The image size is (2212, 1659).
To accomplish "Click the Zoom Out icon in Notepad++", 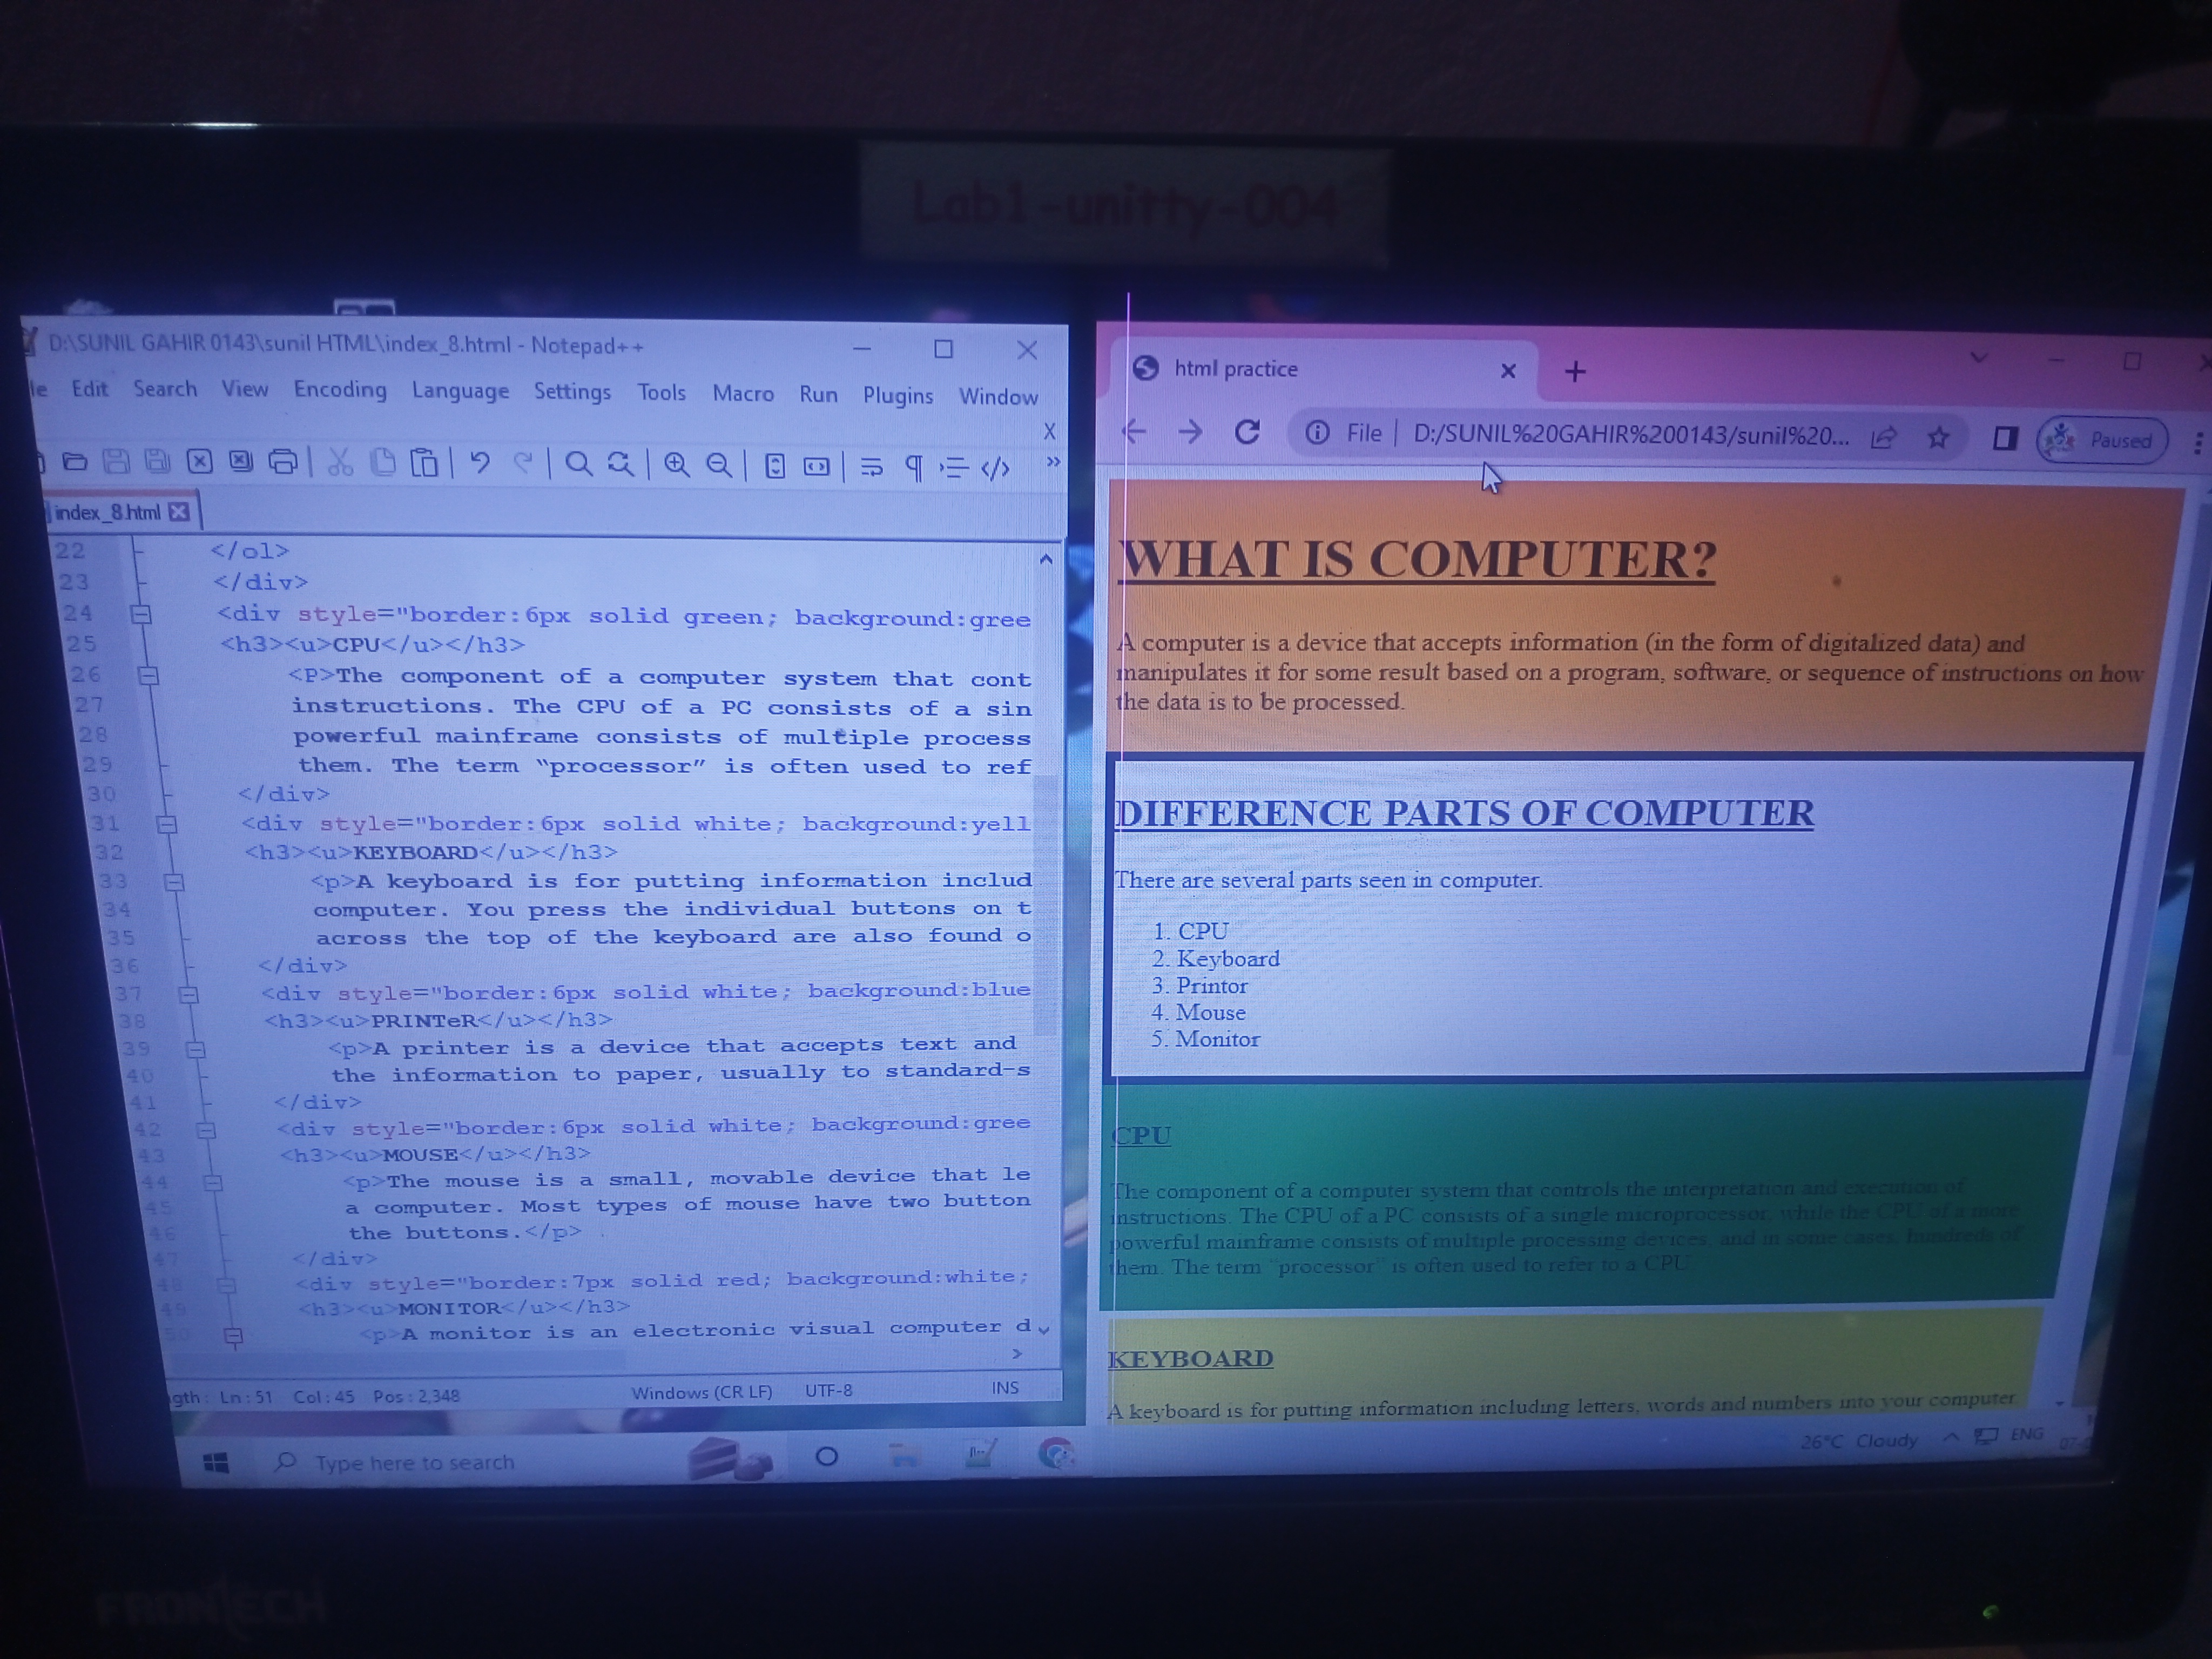I will coord(719,465).
